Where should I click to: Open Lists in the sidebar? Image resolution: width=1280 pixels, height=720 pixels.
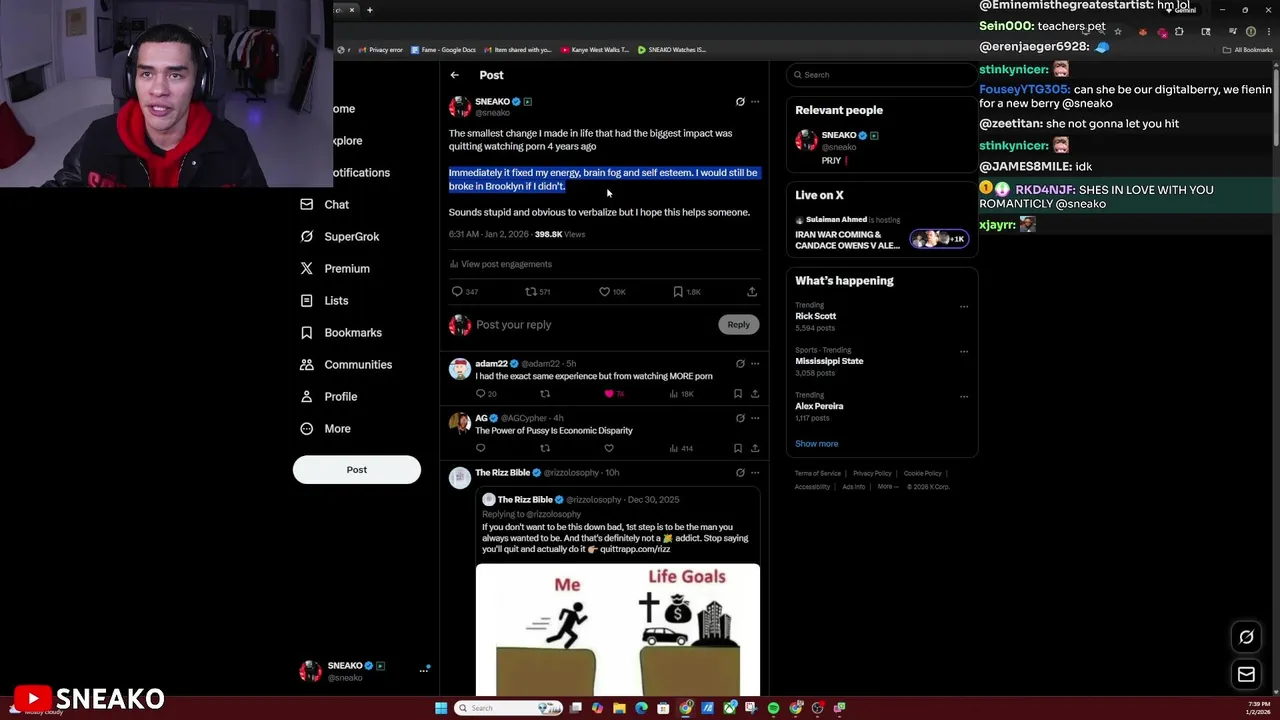(x=325, y=300)
